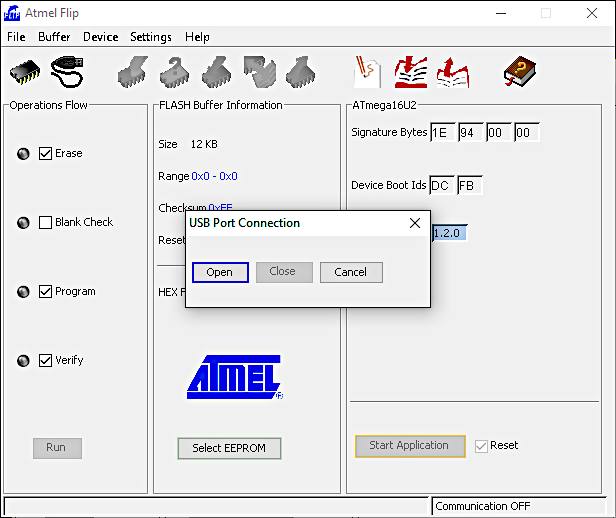
Task: Click Cancel in the USB Port Connection dialog
Action: pos(351,272)
